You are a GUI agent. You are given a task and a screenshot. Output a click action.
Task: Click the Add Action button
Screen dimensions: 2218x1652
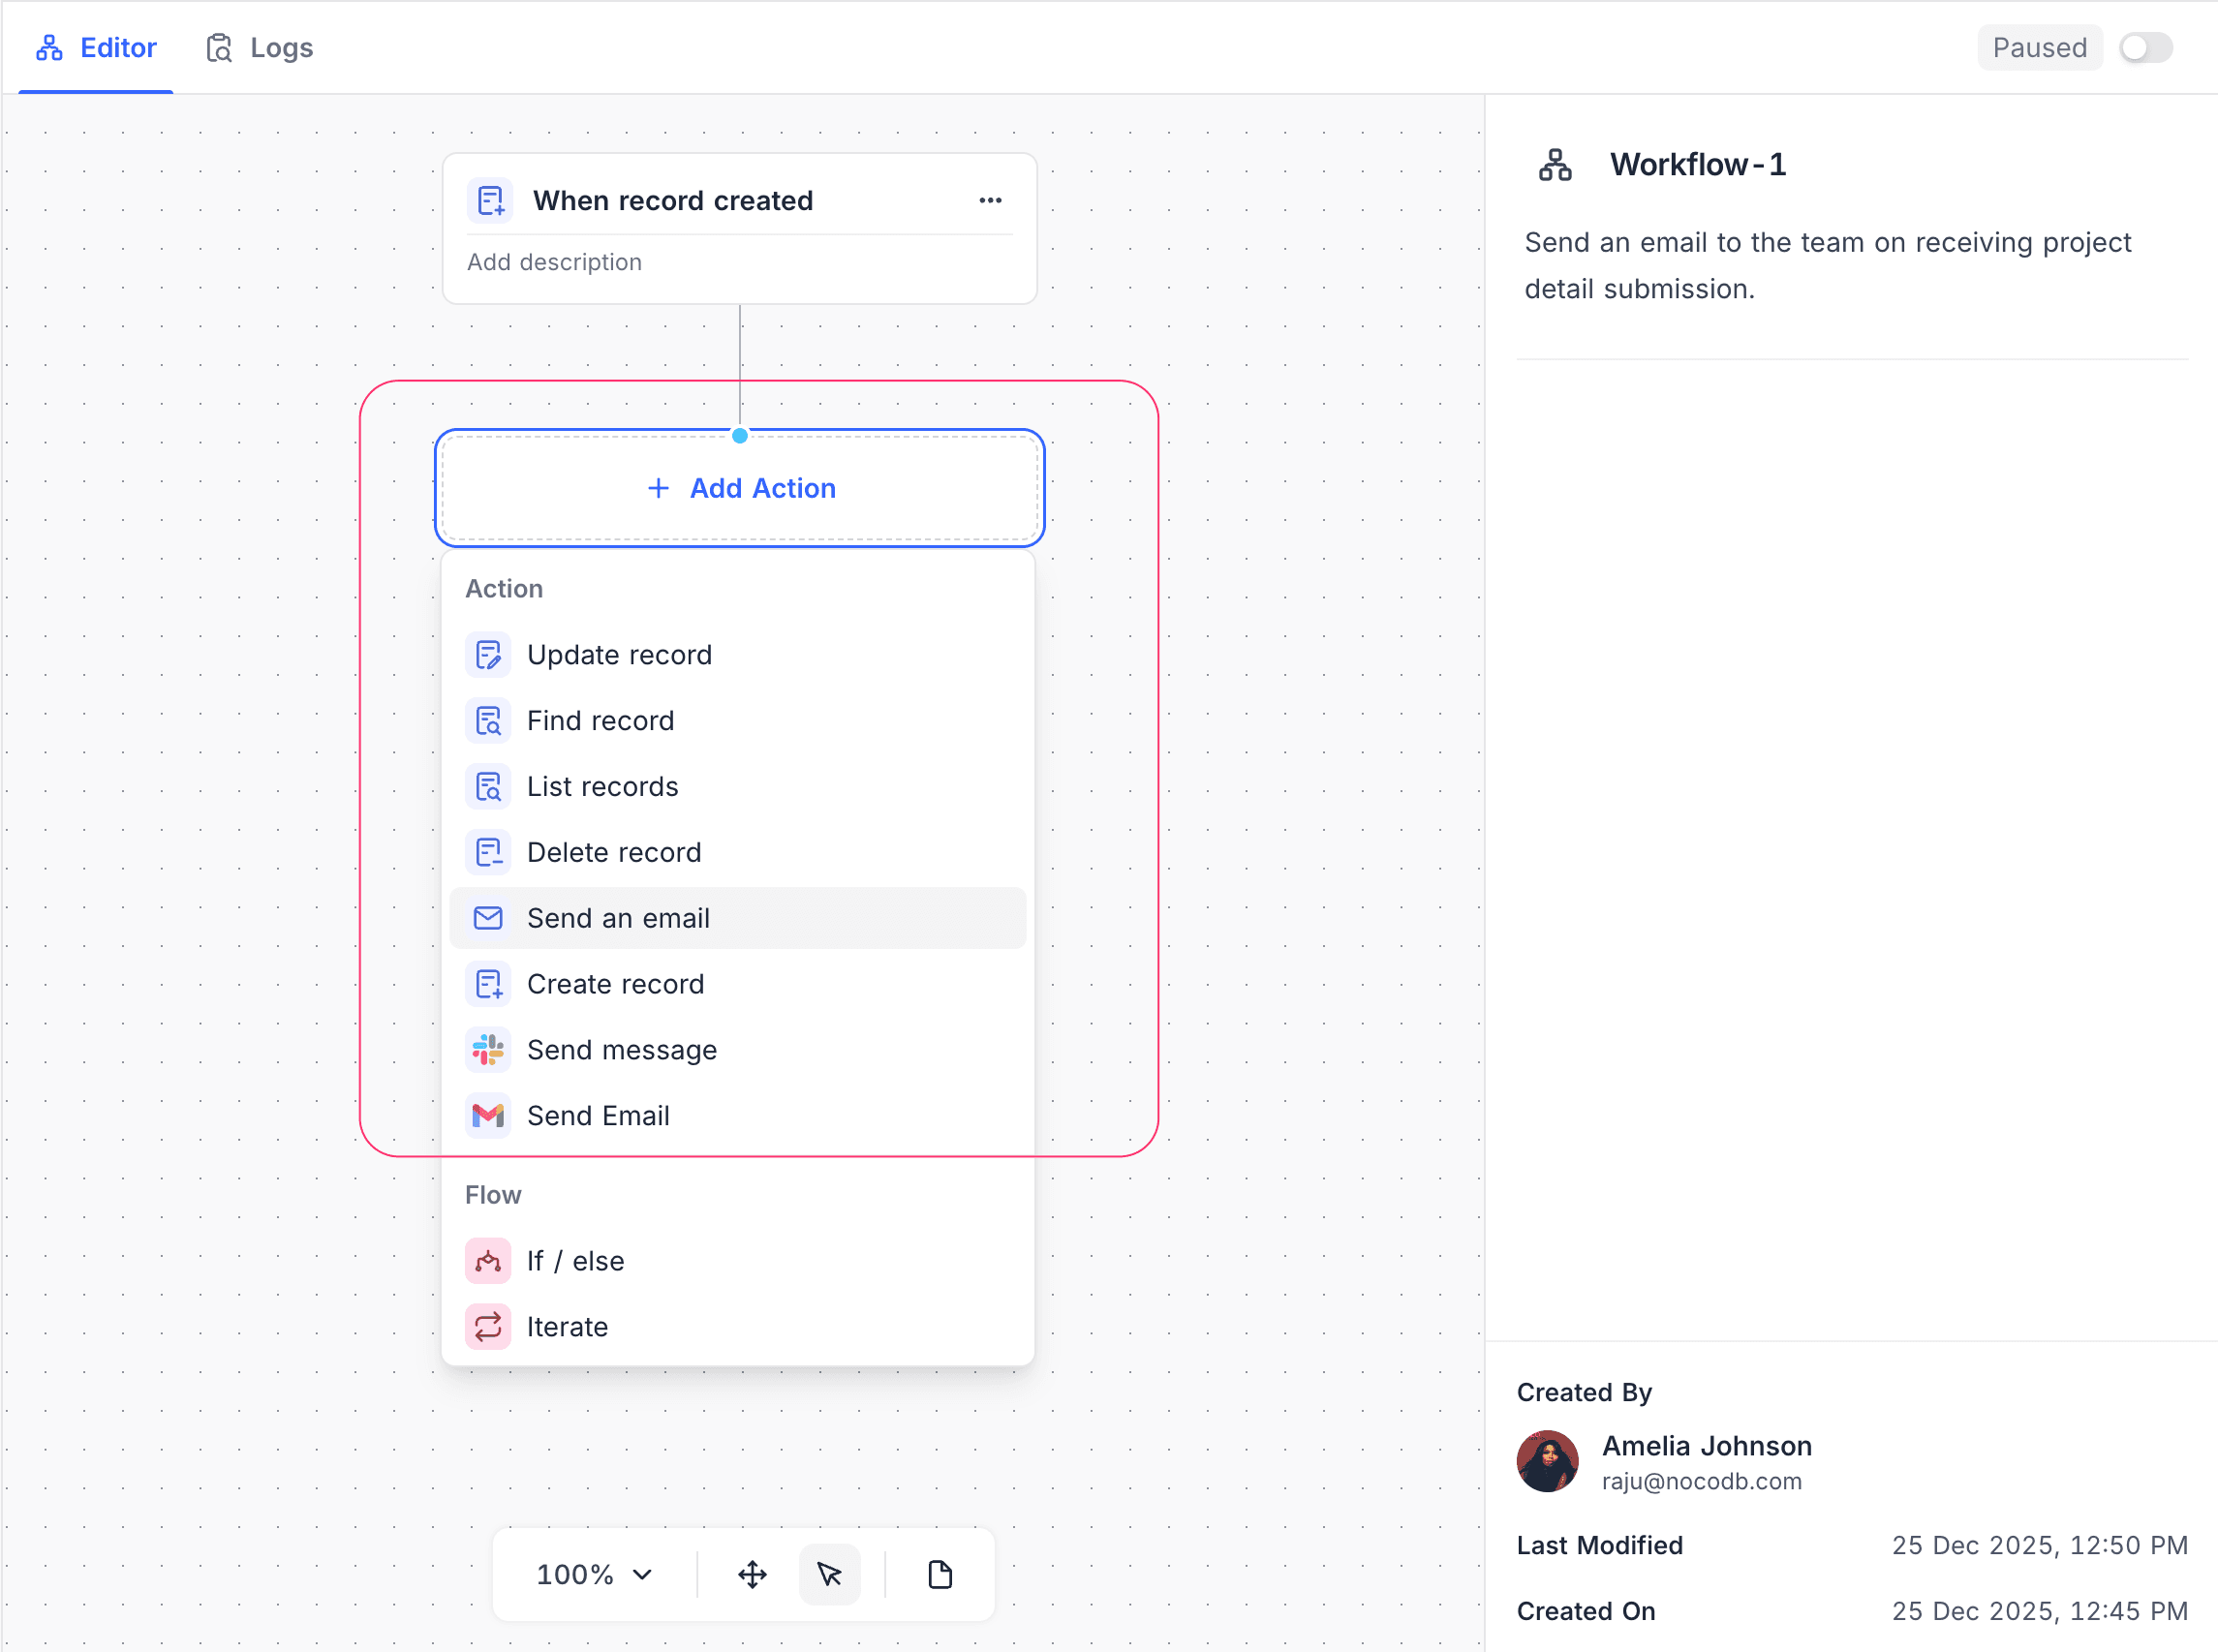pos(740,488)
